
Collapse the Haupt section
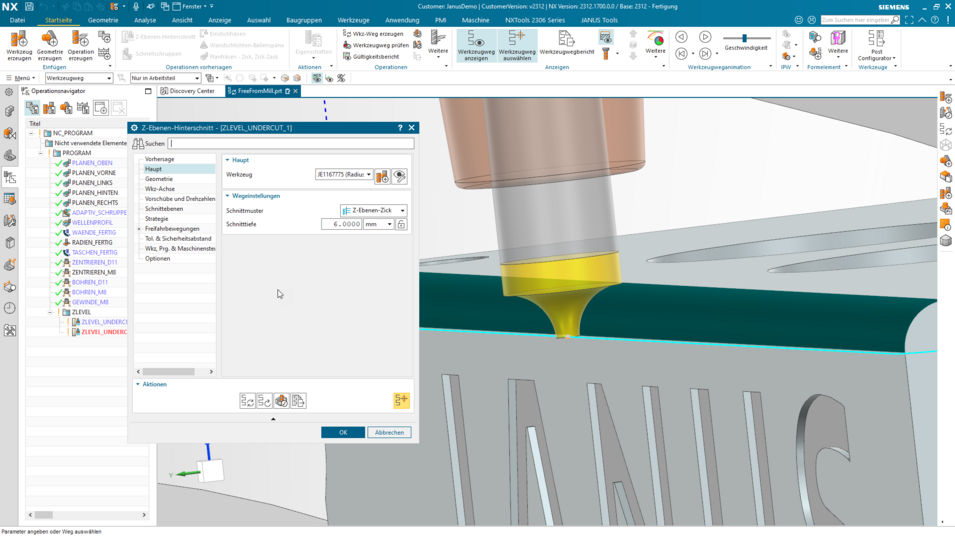(x=228, y=160)
